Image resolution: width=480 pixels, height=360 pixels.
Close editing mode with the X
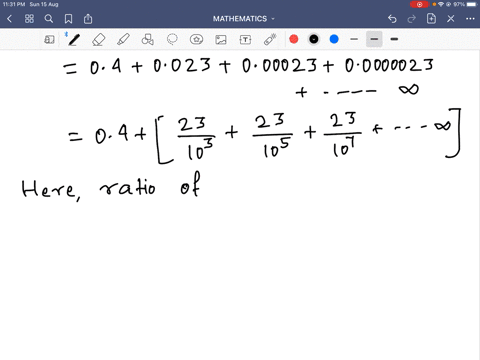click(451, 19)
